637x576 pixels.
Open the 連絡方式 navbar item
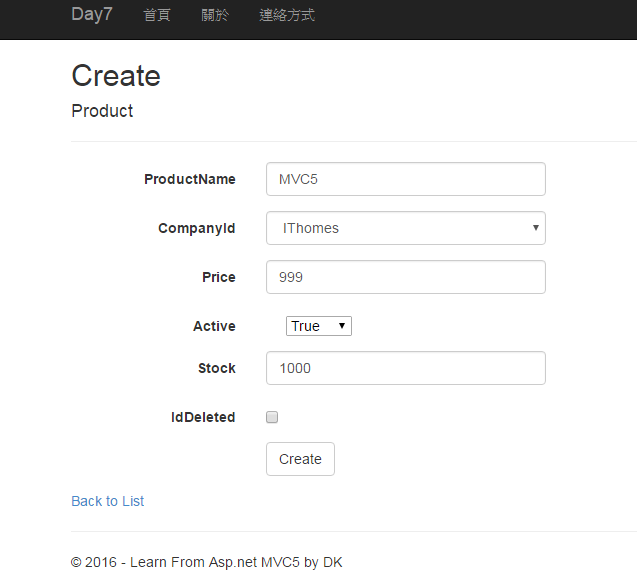click(x=287, y=15)
